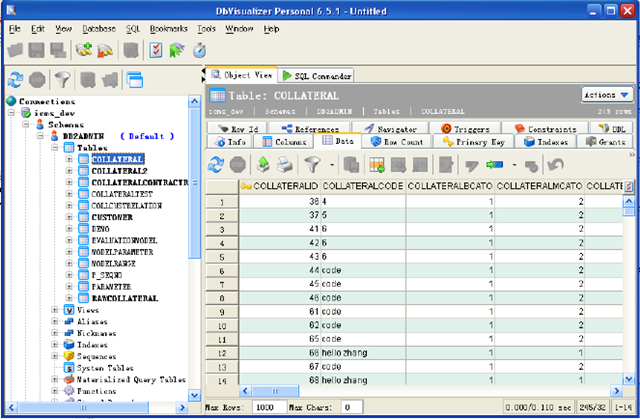Sort by the COLLATERALCODE column header
This screenshot has width=640, height=419.
pos(363,186)
